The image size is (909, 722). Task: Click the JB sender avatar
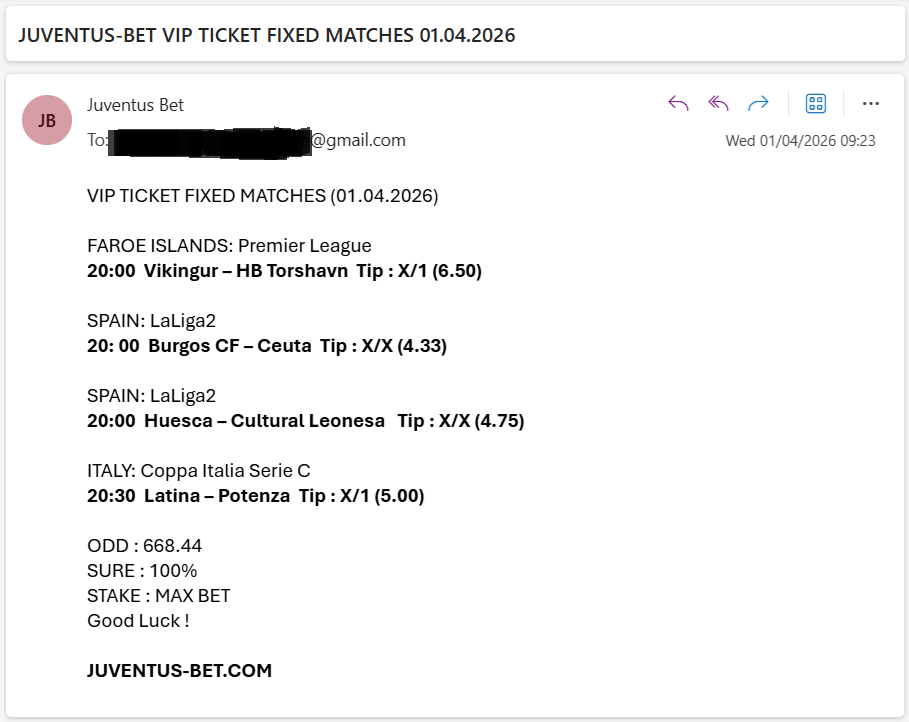pos(47,120)
